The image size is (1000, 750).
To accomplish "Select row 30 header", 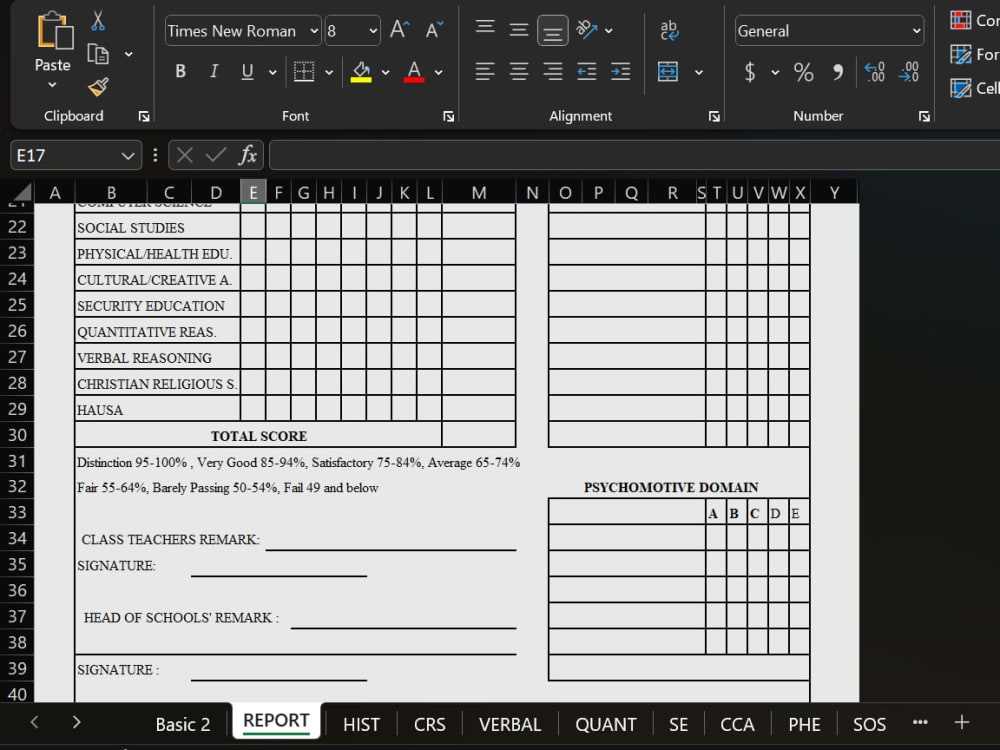I will click(x=17, y=435).
